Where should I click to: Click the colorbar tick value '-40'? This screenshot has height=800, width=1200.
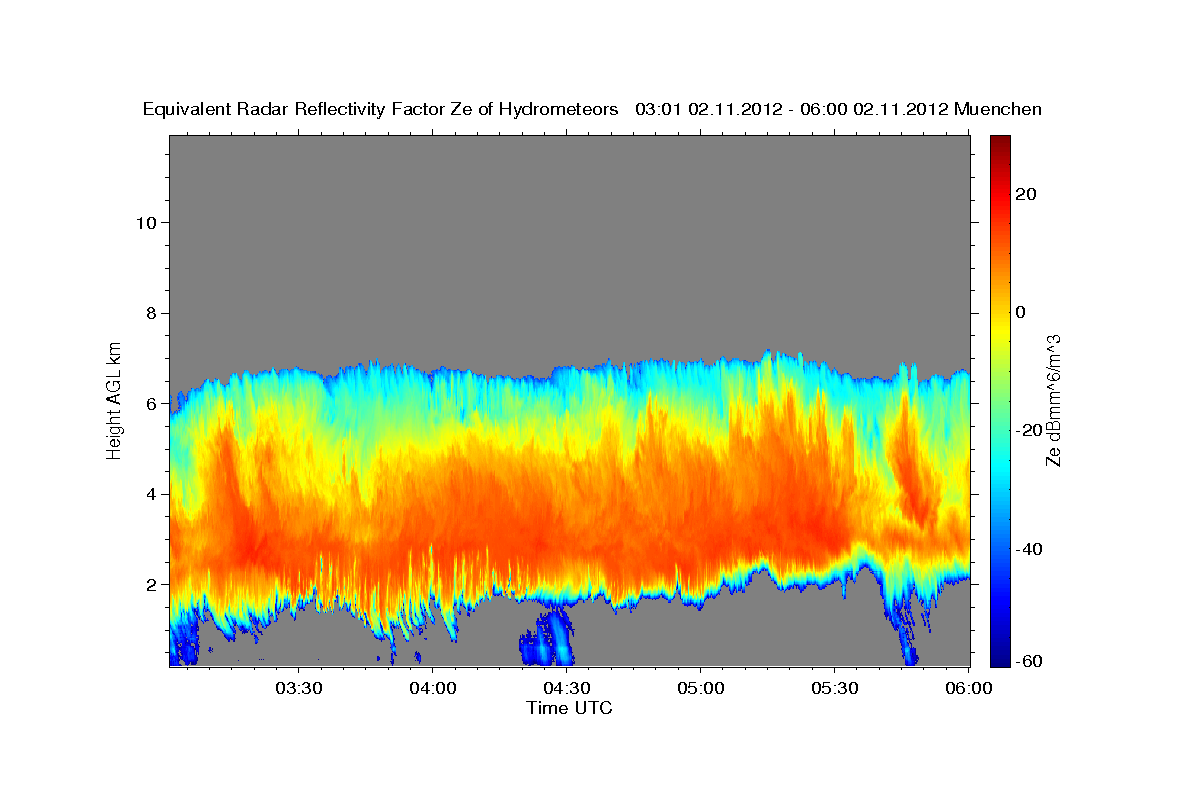(x=1029, y=549)
